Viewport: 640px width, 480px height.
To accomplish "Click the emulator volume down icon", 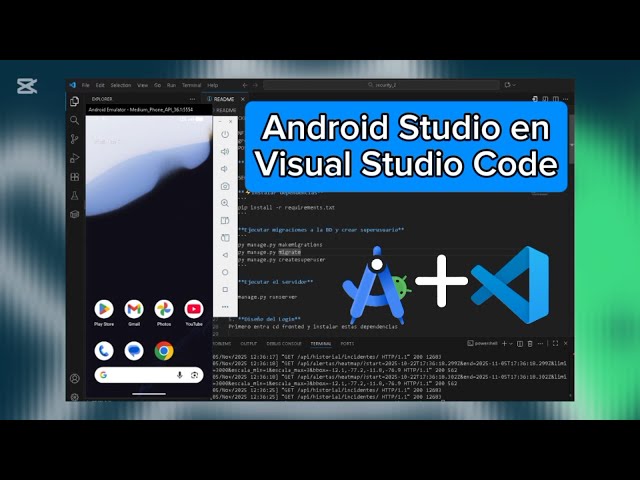I will (224, 169).
